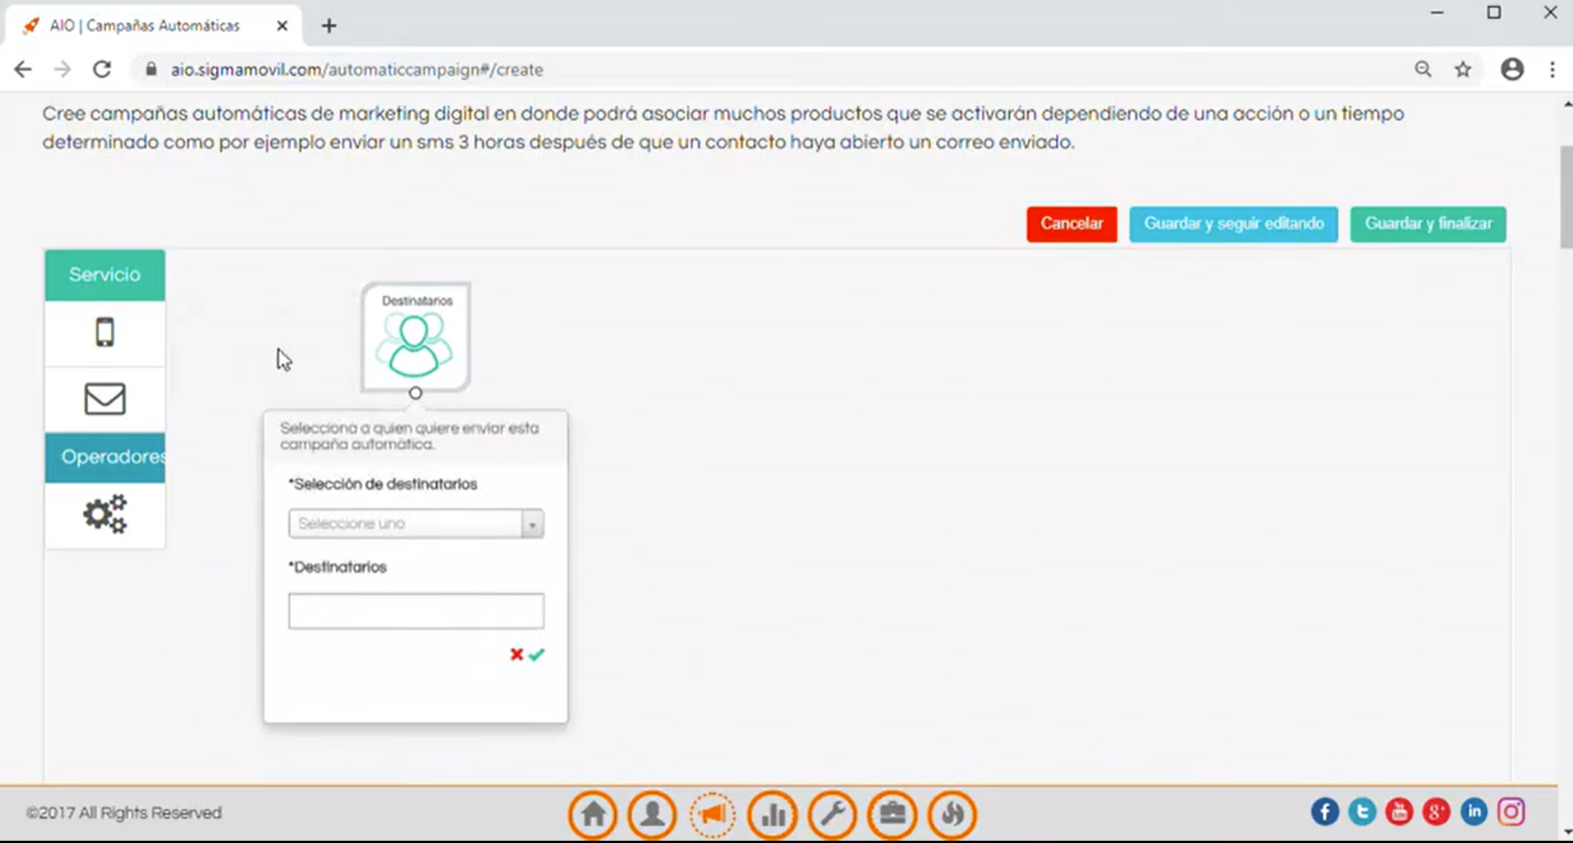Cancel recipients popup with red X
This screenshot has height=843, width=1573.
click(516, 654)
